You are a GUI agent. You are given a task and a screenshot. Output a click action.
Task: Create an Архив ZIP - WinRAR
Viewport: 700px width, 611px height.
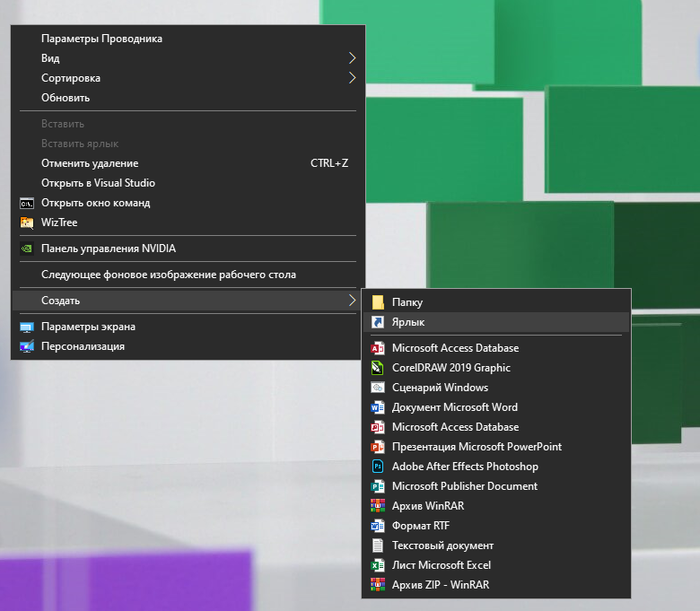click(x=496, y=585)
